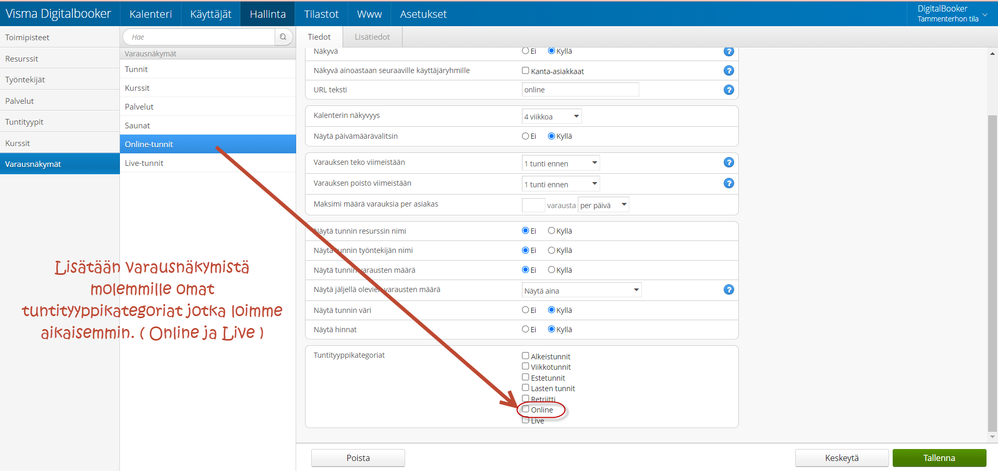The image size is (998, 471).
Task: Open the Kalenteri menu
Action: point(150,13)
